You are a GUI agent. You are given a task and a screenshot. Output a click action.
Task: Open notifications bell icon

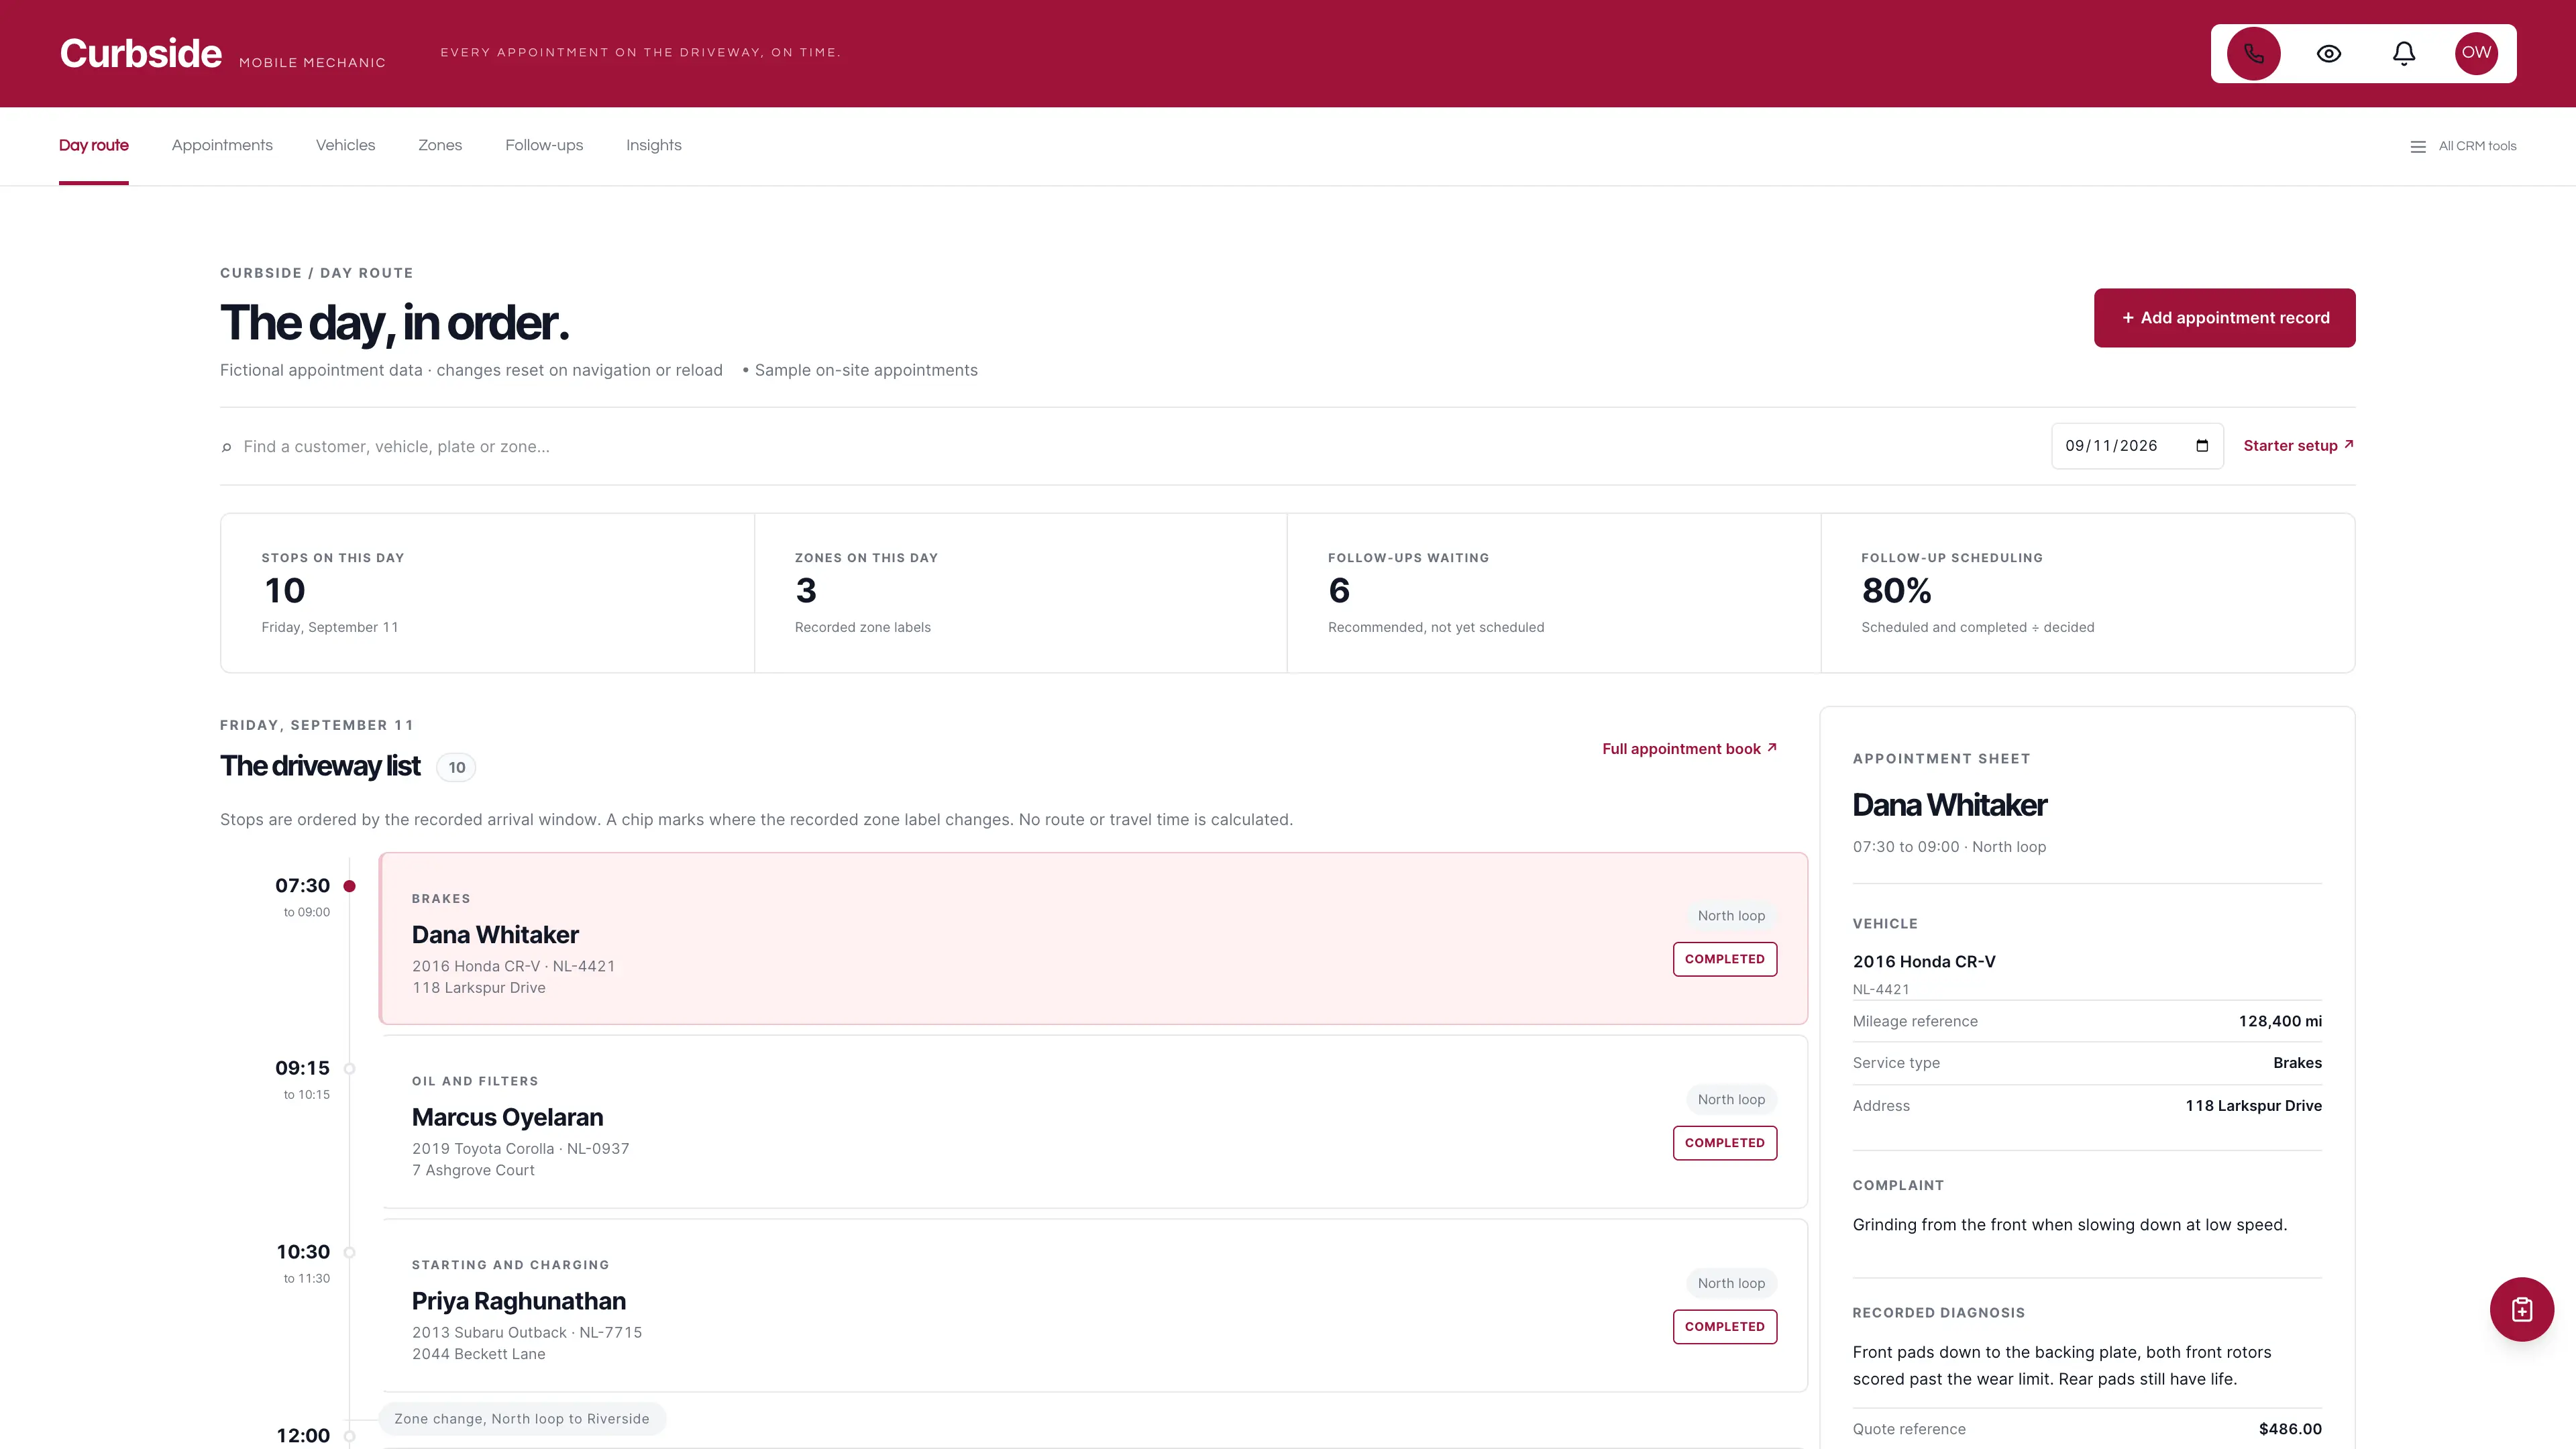pos(2404,53)
